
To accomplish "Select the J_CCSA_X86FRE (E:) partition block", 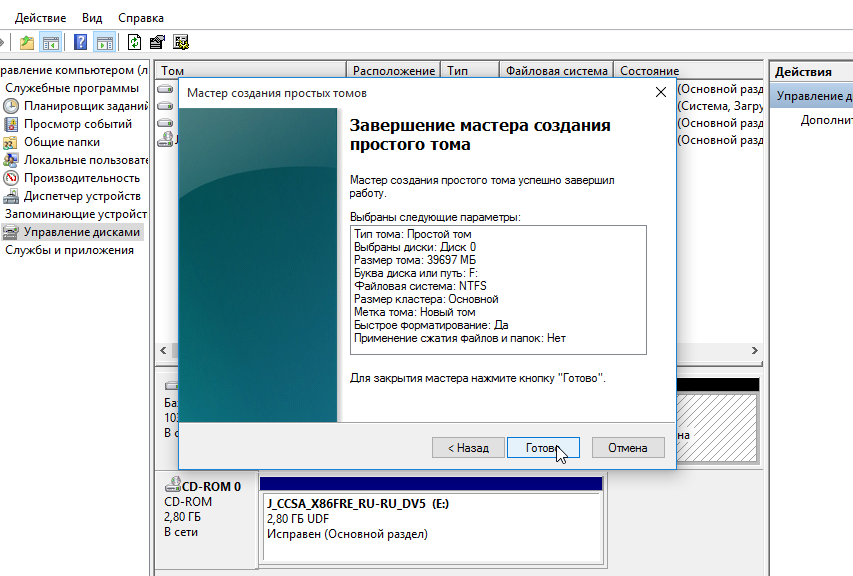I will [431, 519].
